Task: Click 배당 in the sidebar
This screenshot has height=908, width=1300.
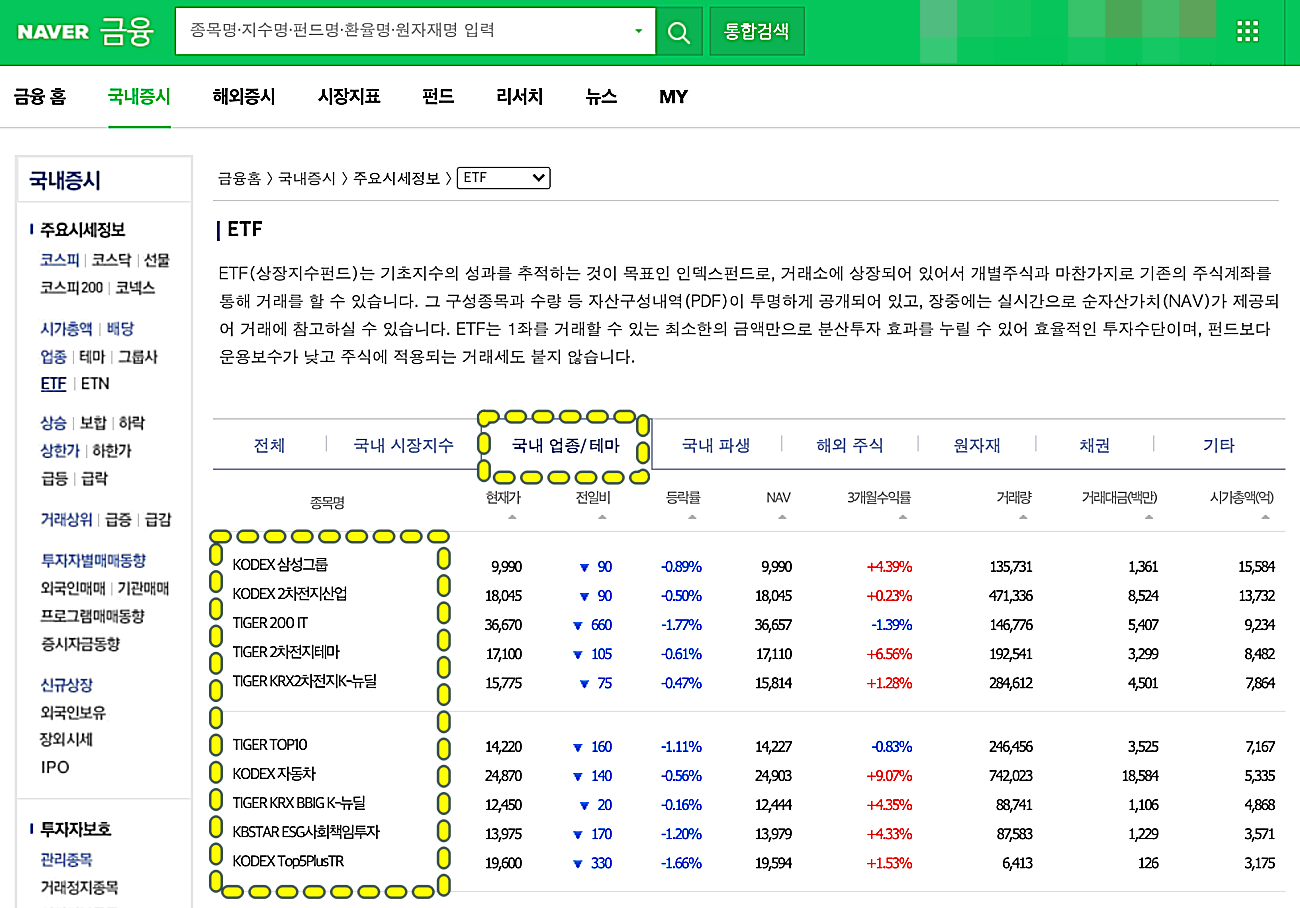Action: tap(120, 329)
